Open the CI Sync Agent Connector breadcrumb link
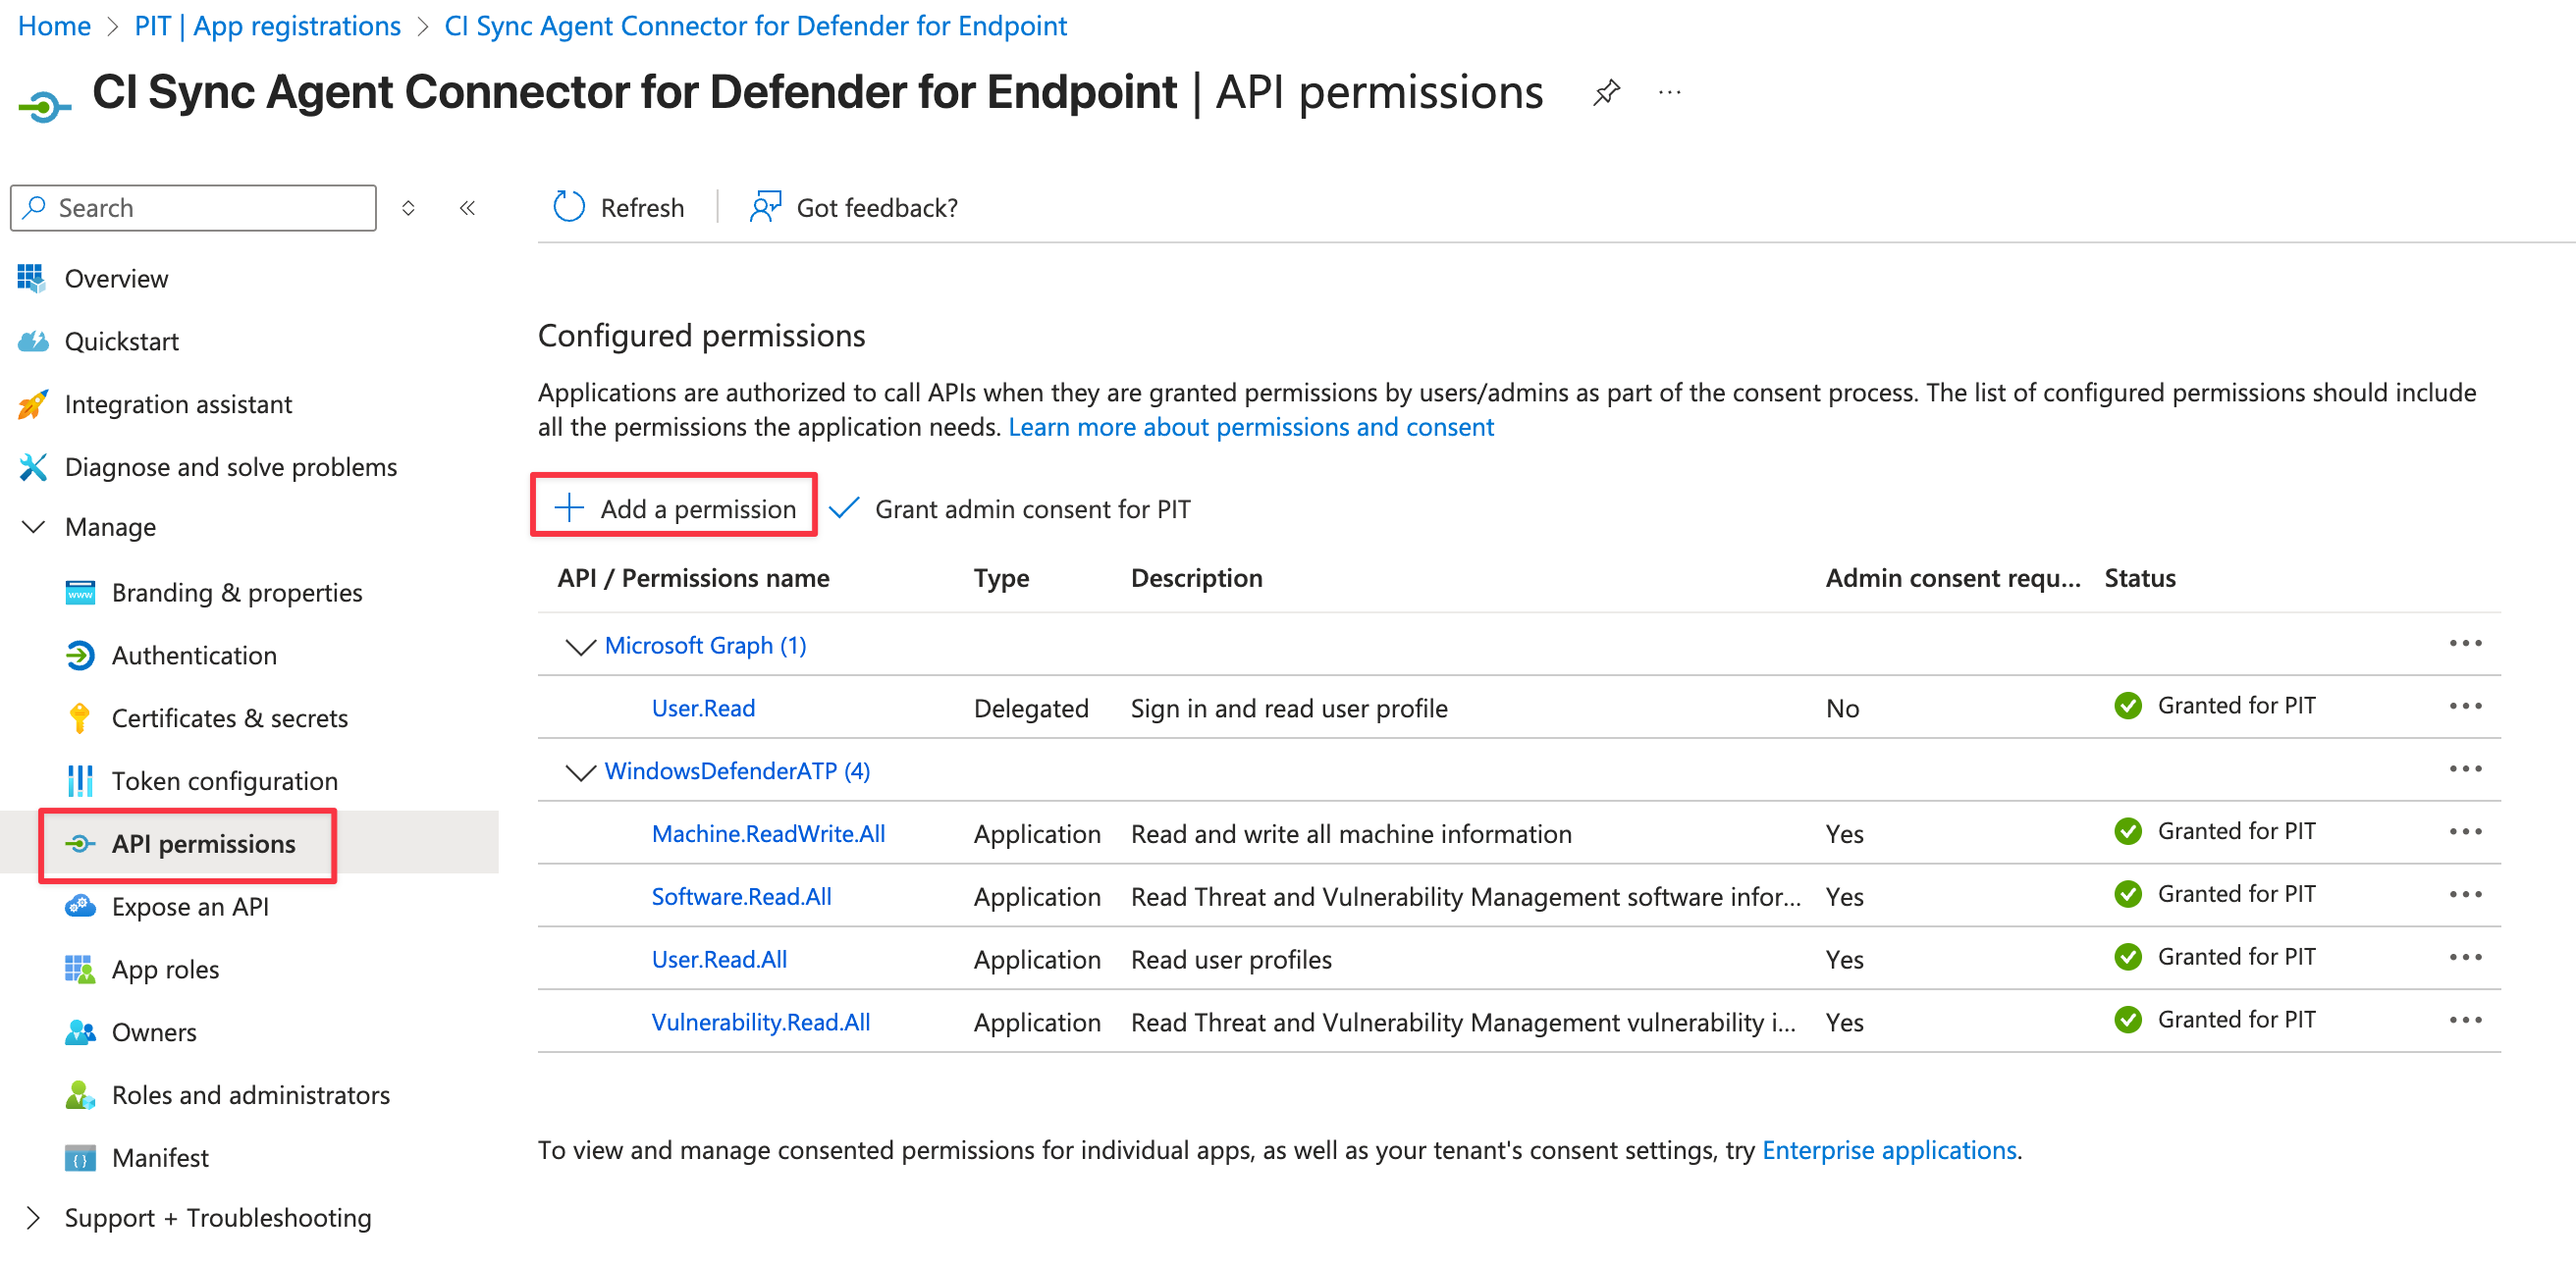Image resolution: width=2576 pixels, height=1264 pixels. [x=756, y=25]
